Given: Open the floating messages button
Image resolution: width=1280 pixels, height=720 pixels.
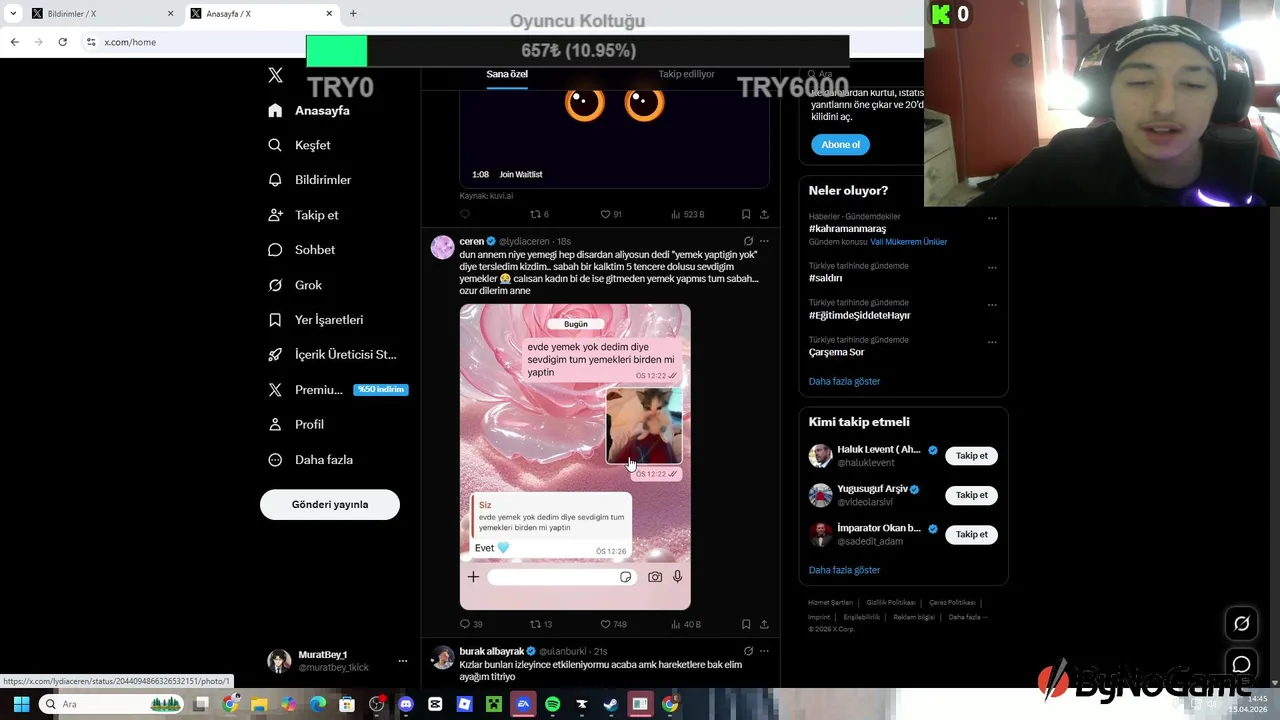Looking at the screenshot, I should tap(1241, 664).
